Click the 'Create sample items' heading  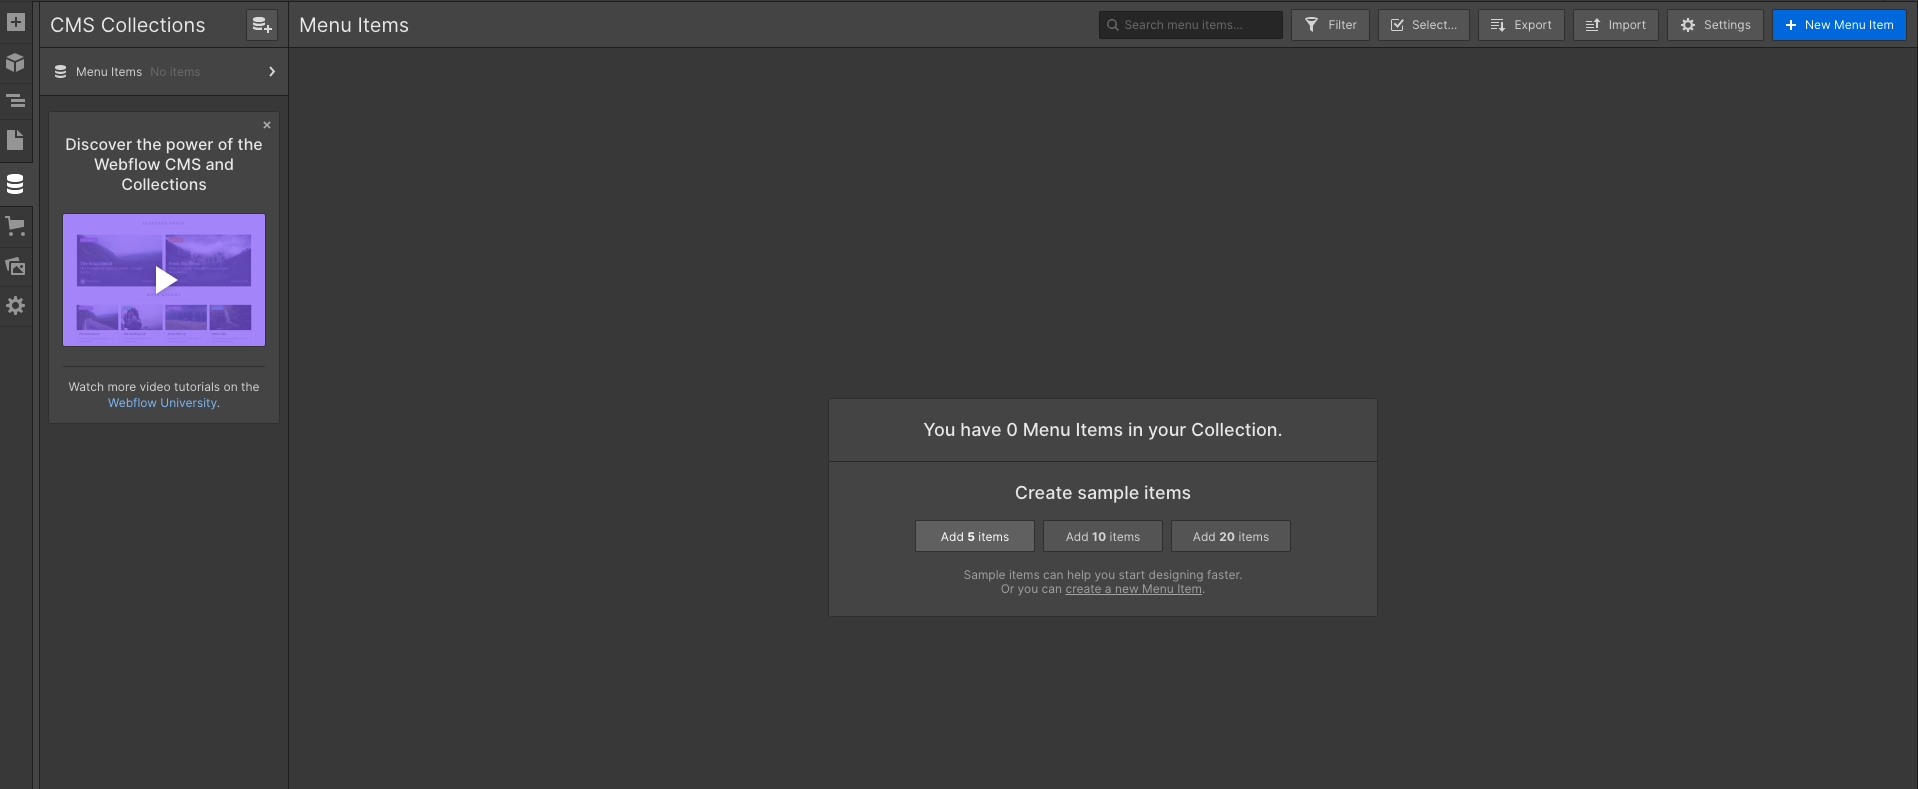click(x=1103, y=493)
